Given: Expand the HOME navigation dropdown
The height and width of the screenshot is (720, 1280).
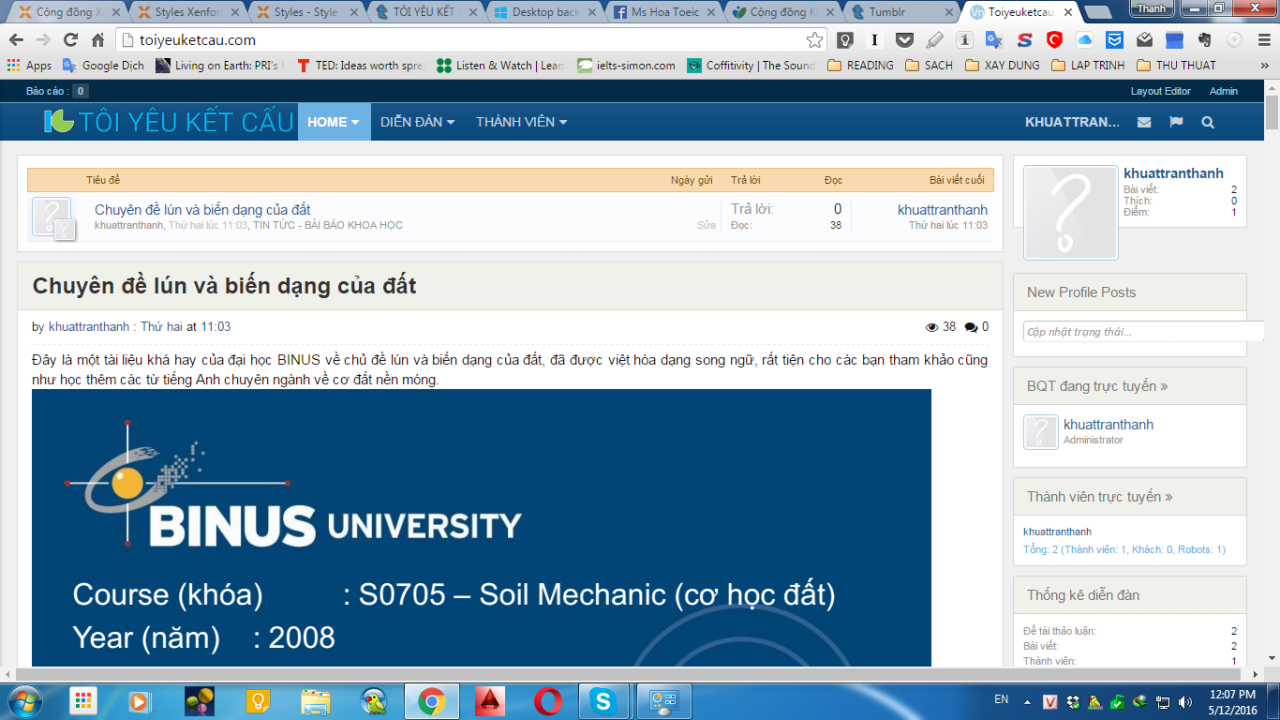Looking at the screenshot, I should pyautogui.click(x=333, y=122).
